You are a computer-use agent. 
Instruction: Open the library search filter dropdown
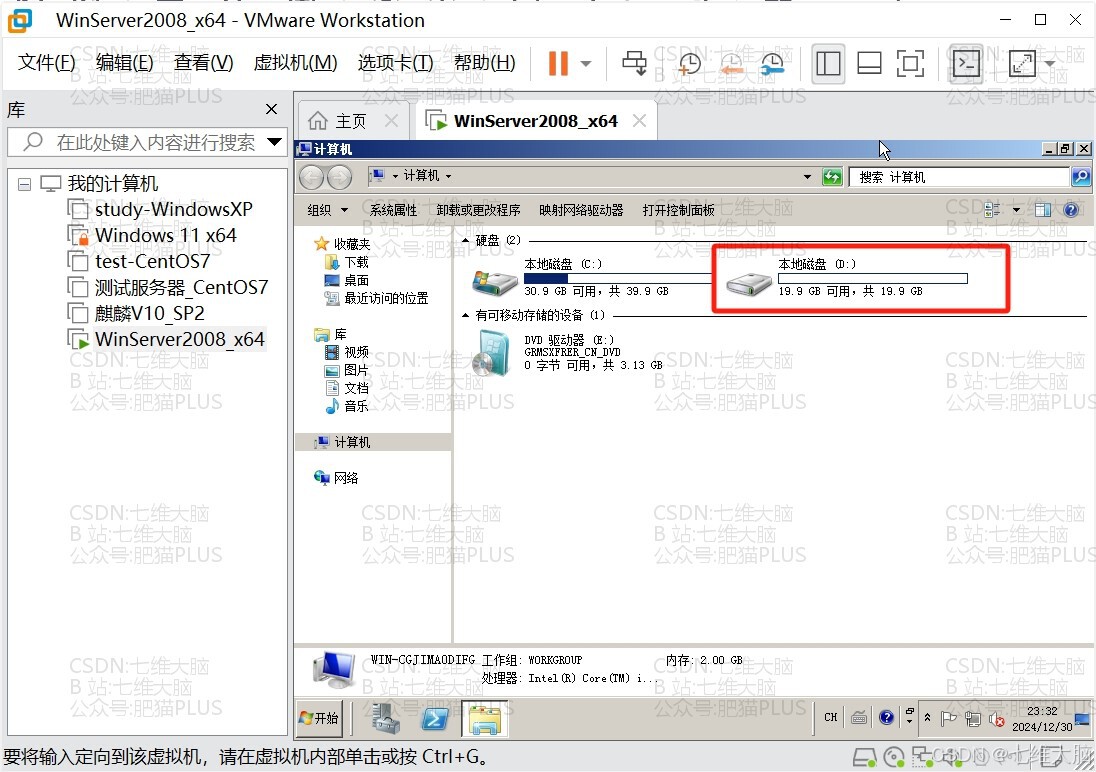pyautogui.click(x=275, y=142)
